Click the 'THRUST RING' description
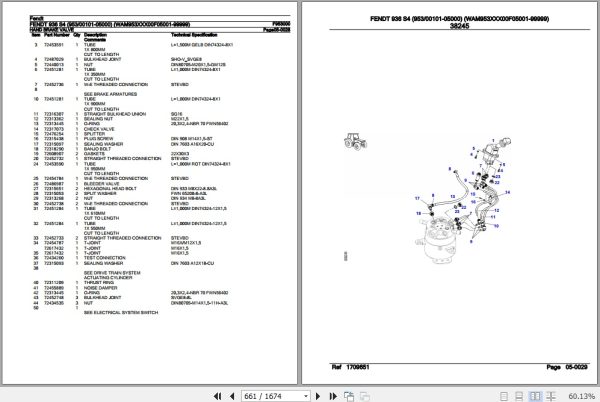 point(99,283)
